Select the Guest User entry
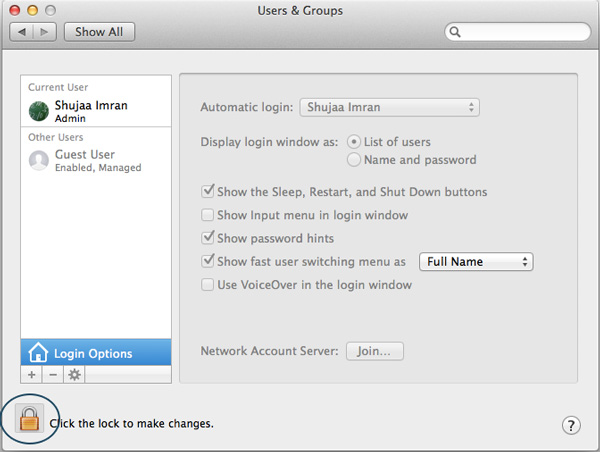The height and width of the screenshot is (452, 600). tap(96, 160)
